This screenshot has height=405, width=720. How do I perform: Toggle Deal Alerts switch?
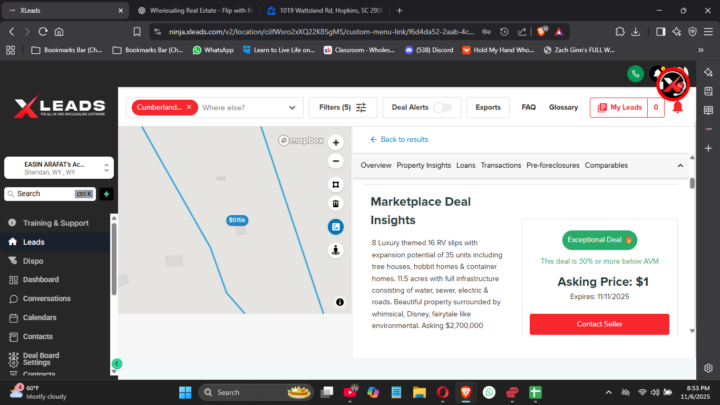pos(443,107)
